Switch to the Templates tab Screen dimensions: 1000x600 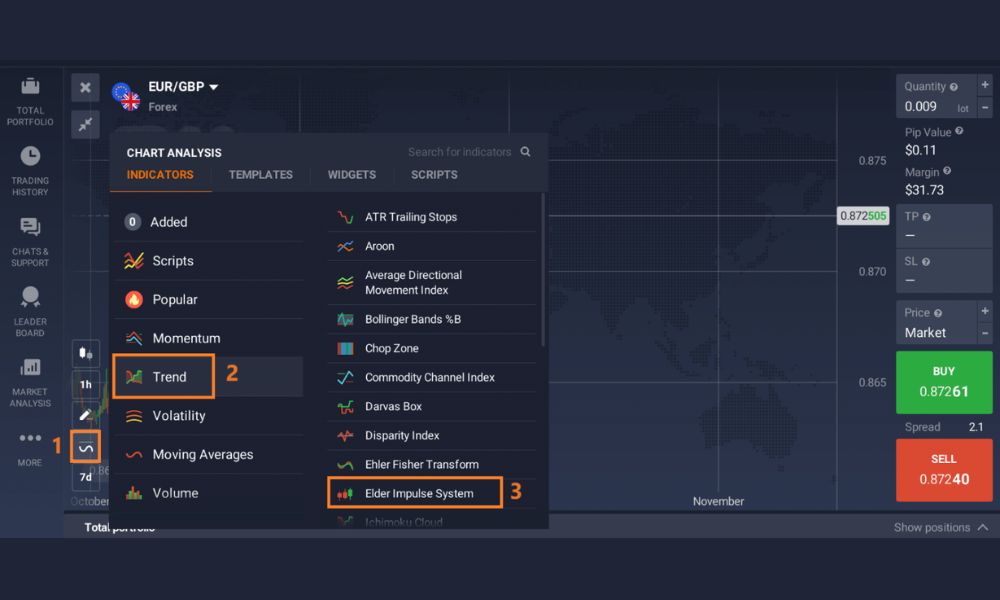pos(260,175)
